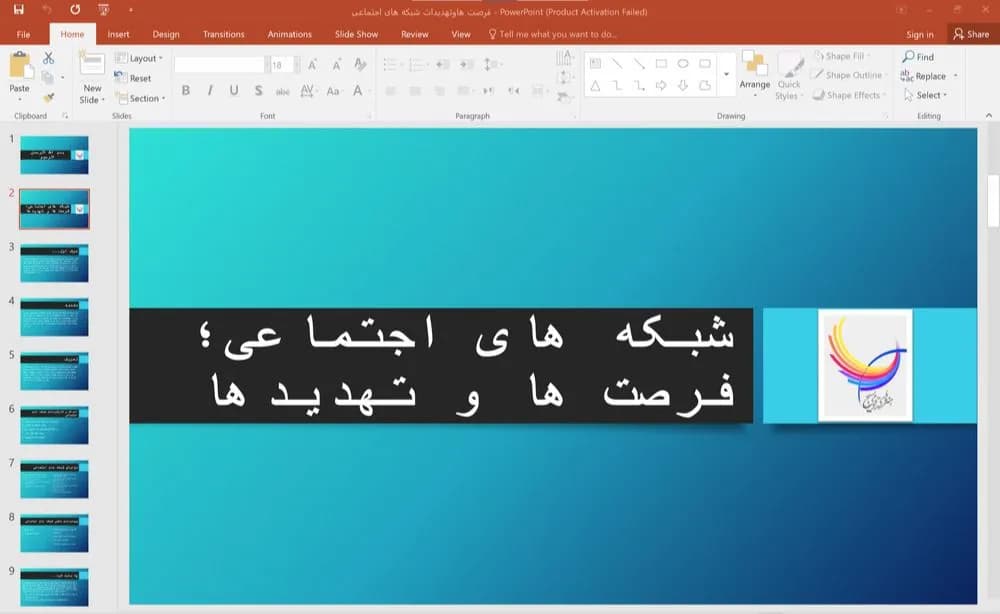The width and height of the screenshot is (1000, 614).
Task: Increase list indent level icon
Action: (466, 64)
